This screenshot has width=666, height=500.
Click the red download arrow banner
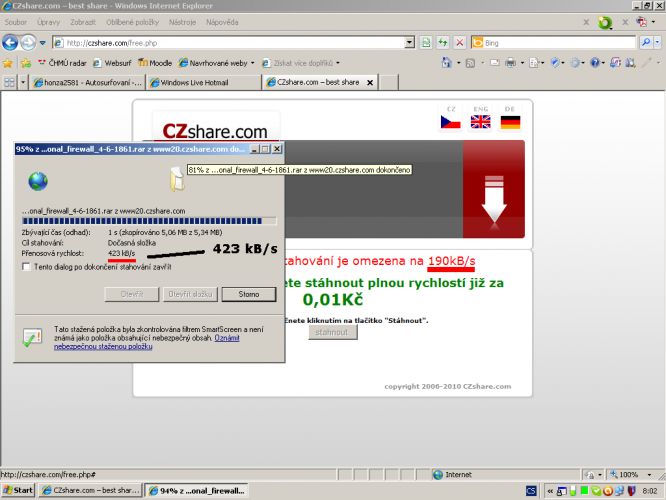[494, 189]
